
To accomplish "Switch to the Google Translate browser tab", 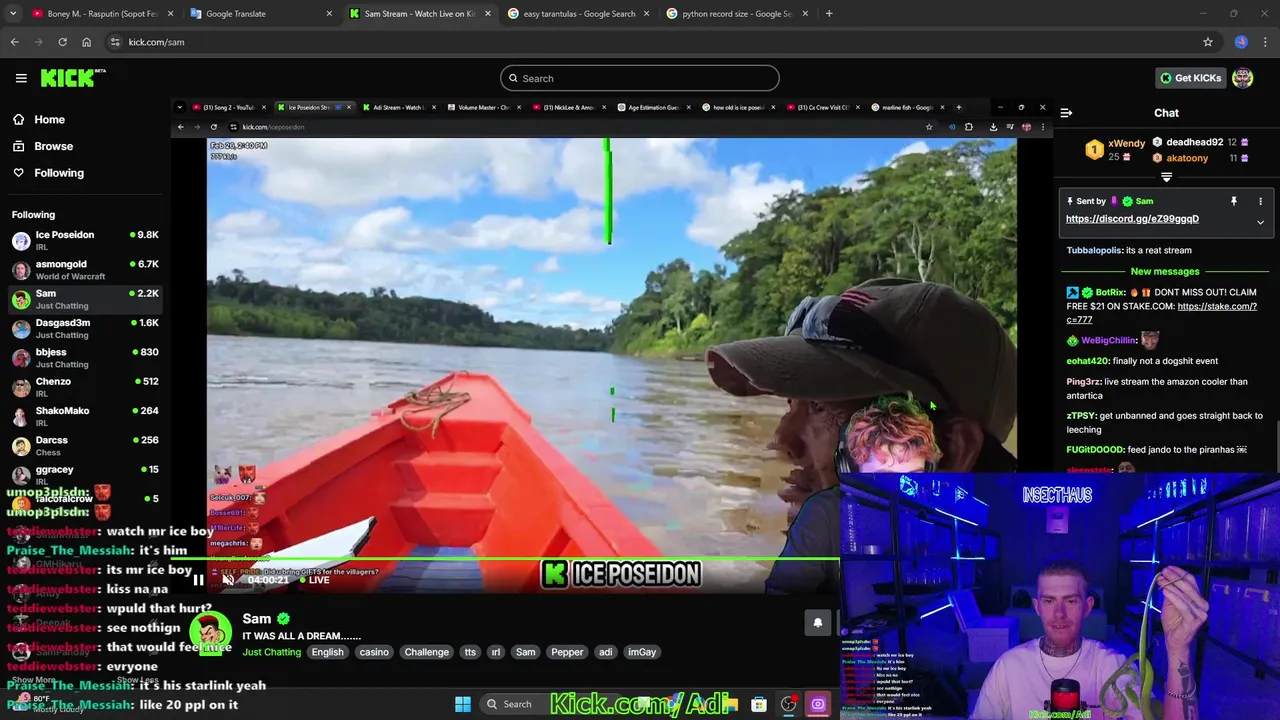I will pos(261,14).
